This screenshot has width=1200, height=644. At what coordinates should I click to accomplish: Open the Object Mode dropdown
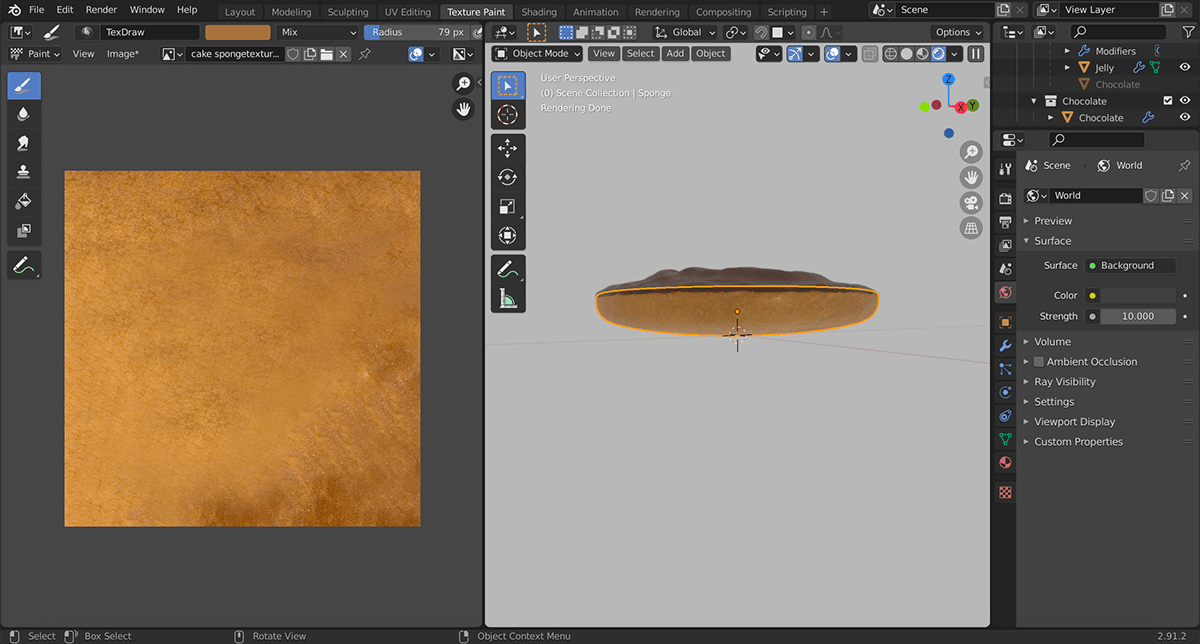537,54
